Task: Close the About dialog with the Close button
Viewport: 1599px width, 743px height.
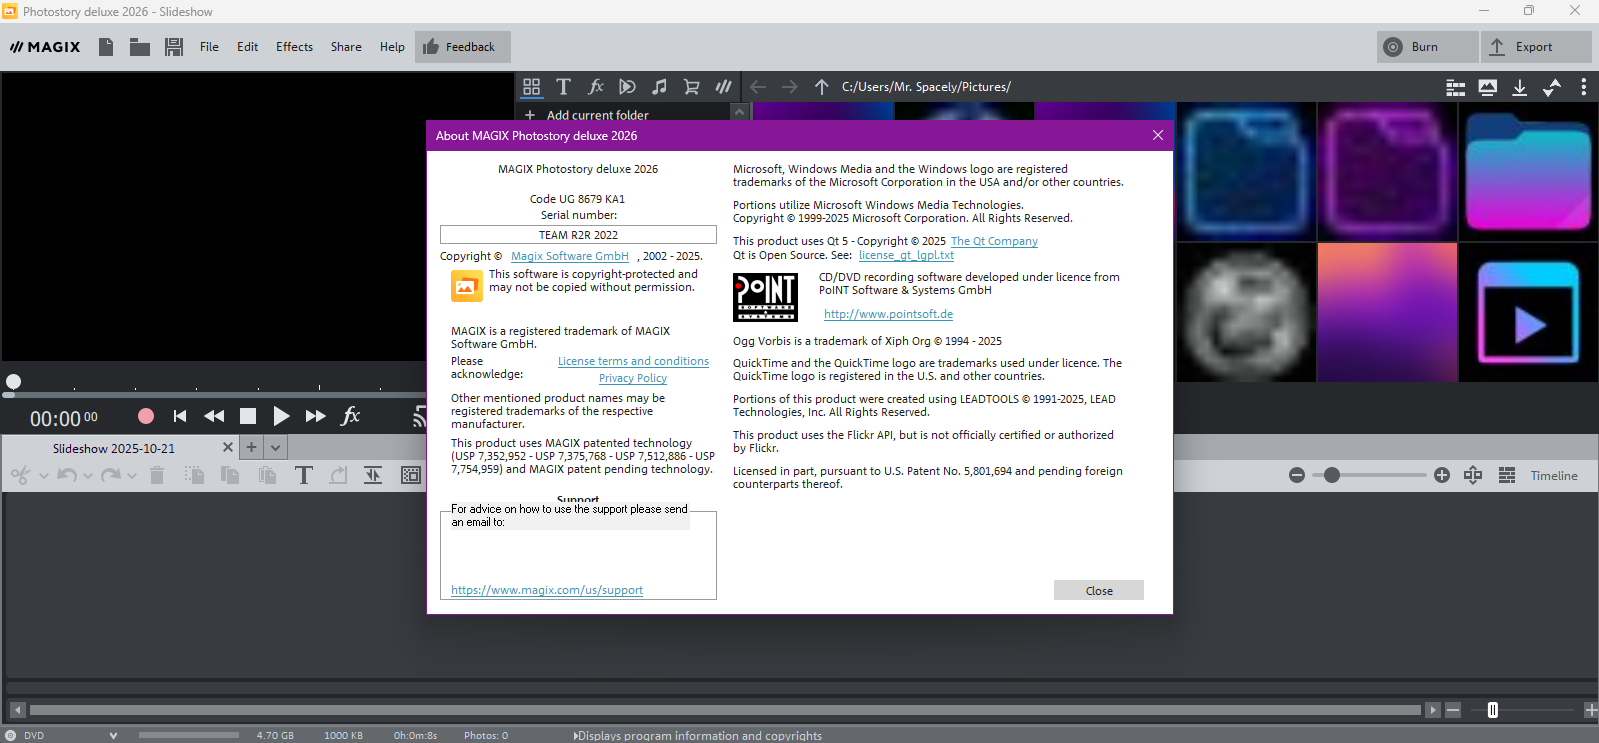Action: 1099,591
